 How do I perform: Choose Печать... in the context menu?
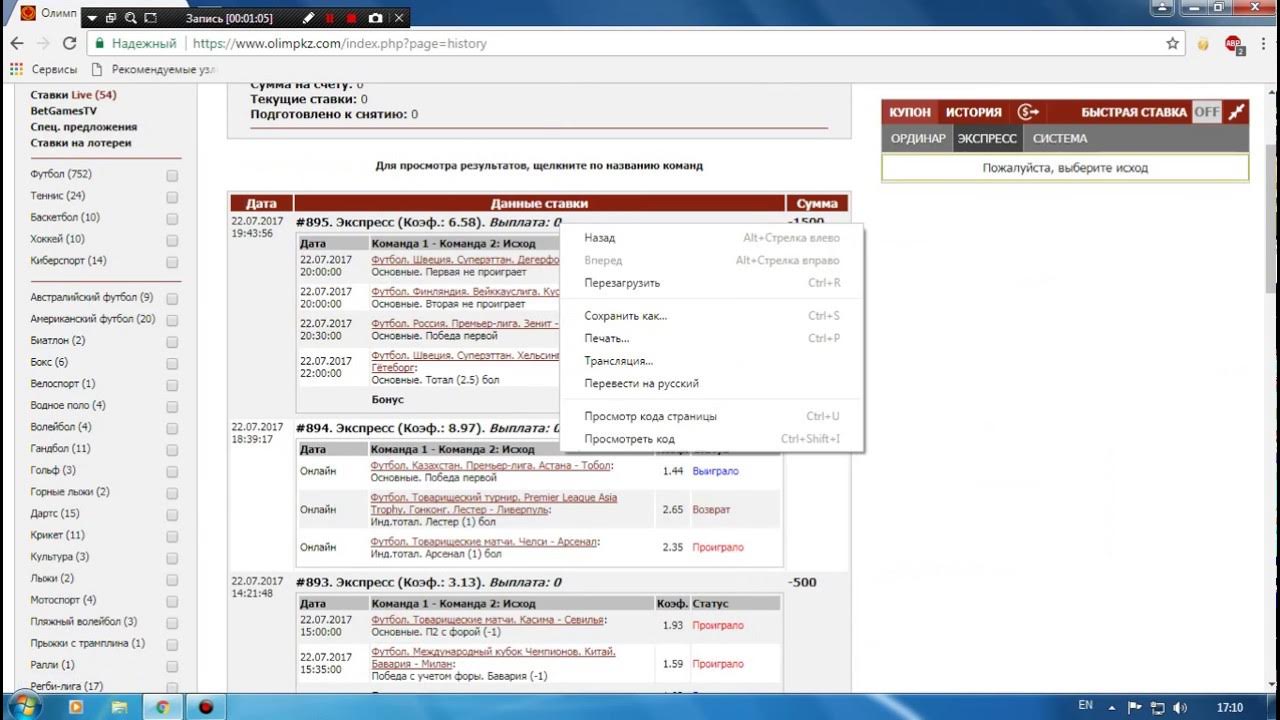coord(712,338)
